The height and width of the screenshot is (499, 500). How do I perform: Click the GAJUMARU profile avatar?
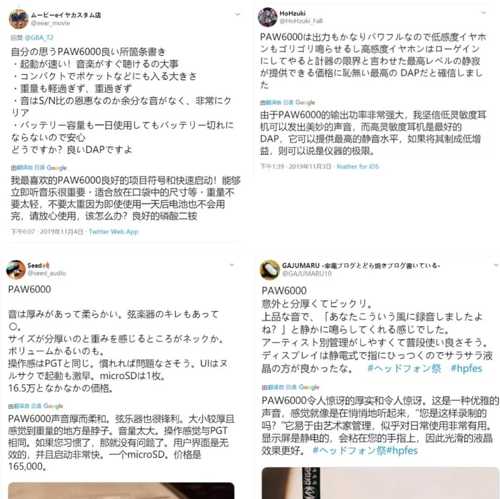point(269,269)
